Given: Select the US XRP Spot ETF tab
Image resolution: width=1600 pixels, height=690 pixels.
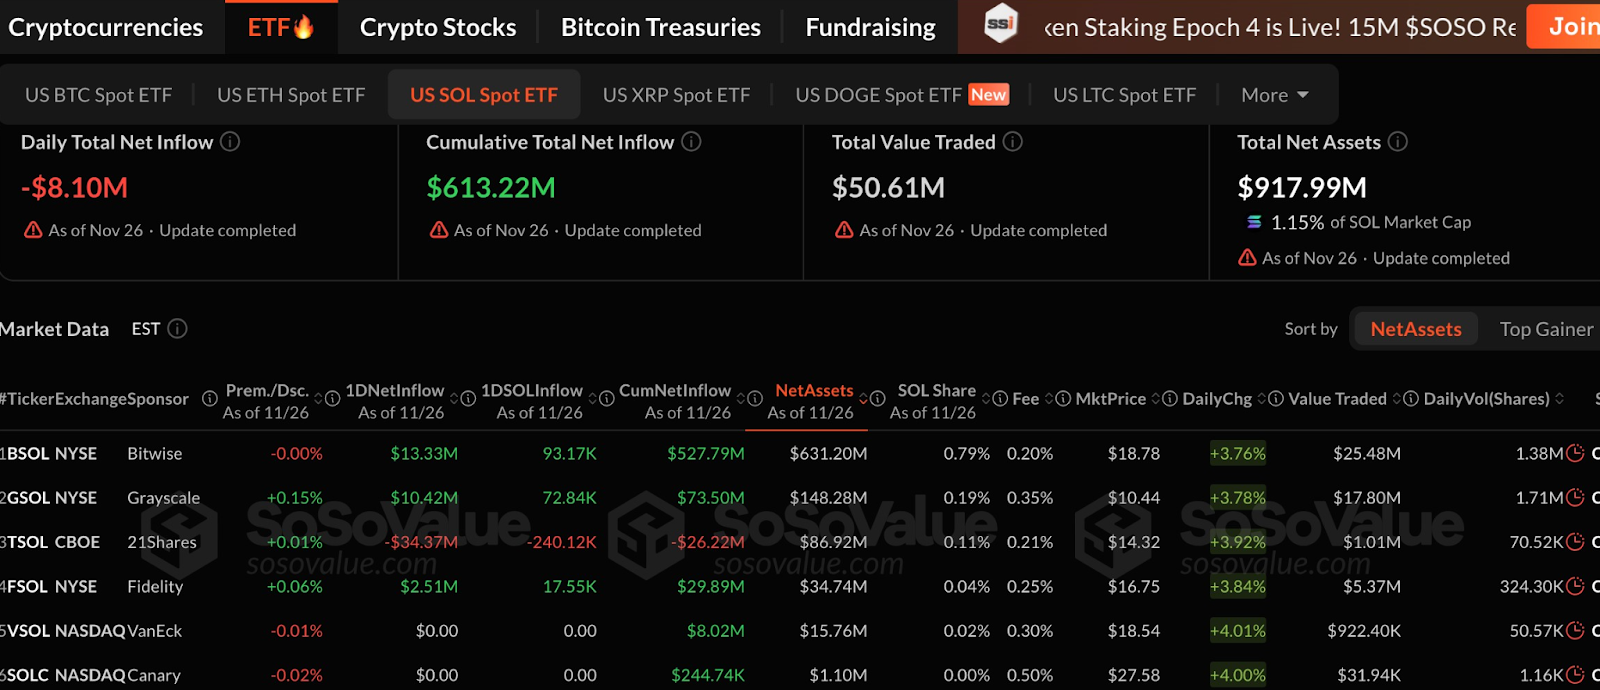Looking at the screenshot, I should pyautogui.click(x=676, y=95).
